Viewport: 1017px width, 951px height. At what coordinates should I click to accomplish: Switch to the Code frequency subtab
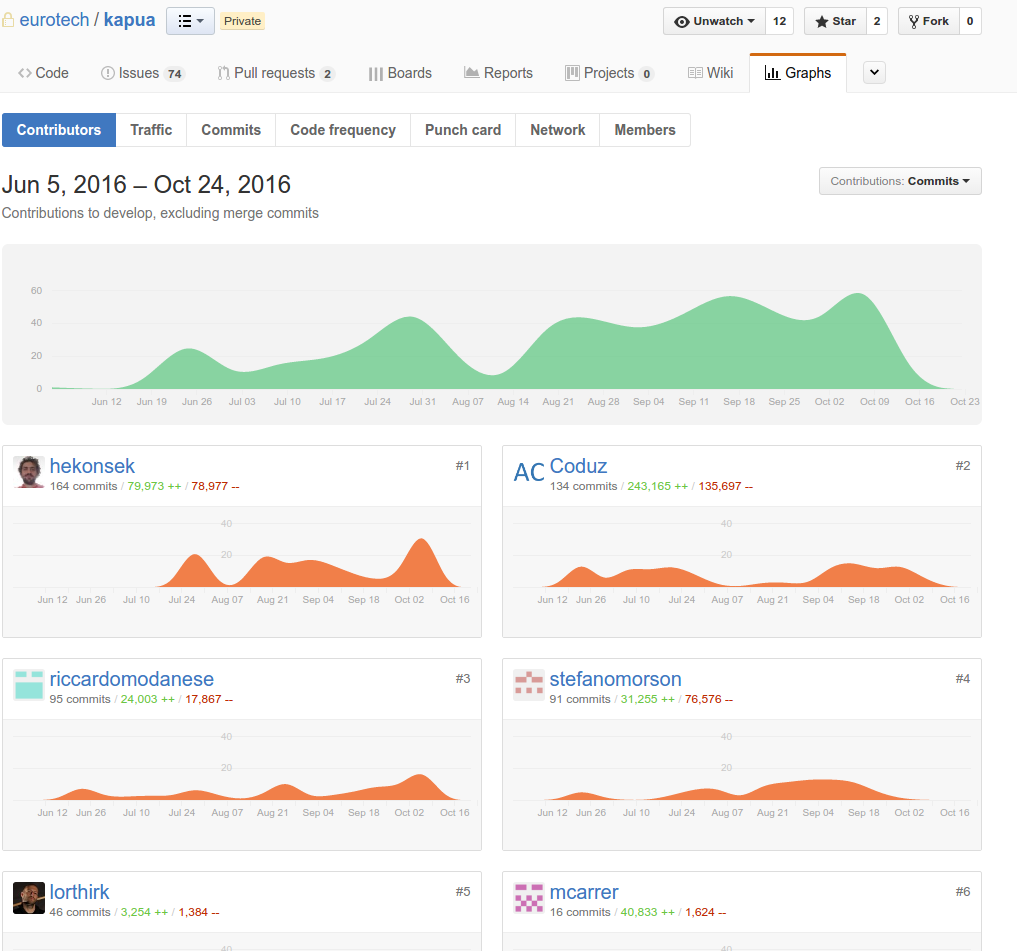click(x=343, y=130)
